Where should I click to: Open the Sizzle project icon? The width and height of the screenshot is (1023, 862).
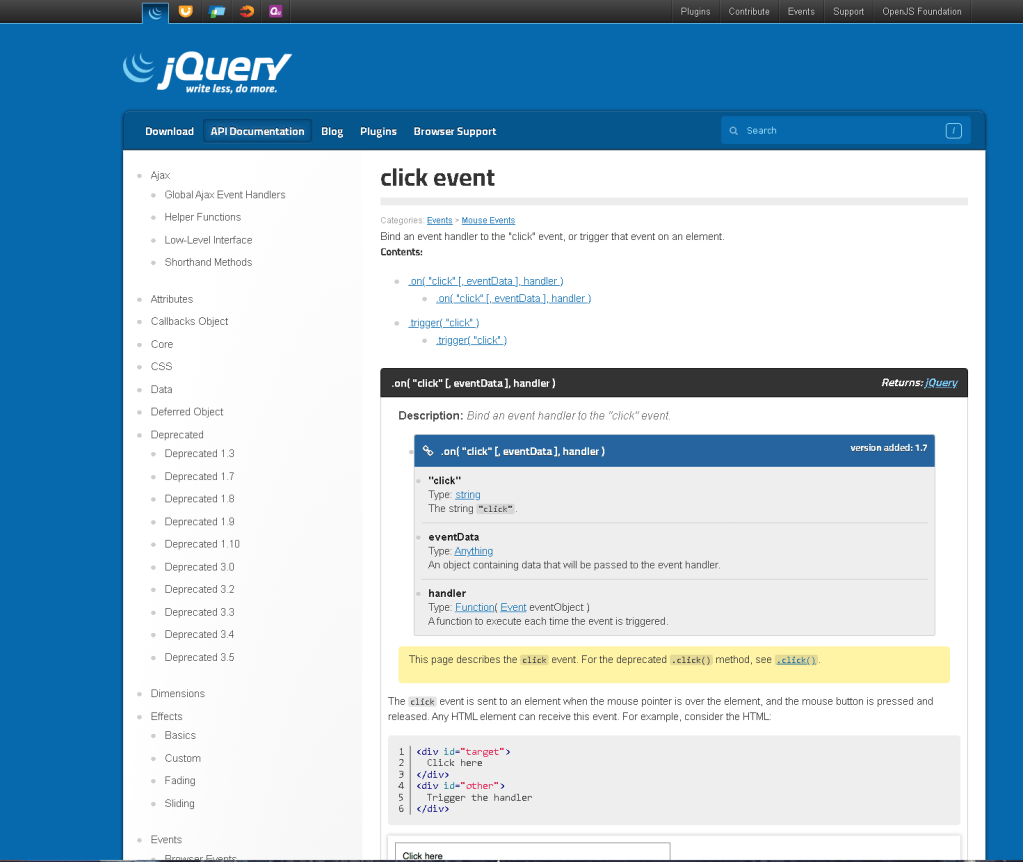[247, 11]
